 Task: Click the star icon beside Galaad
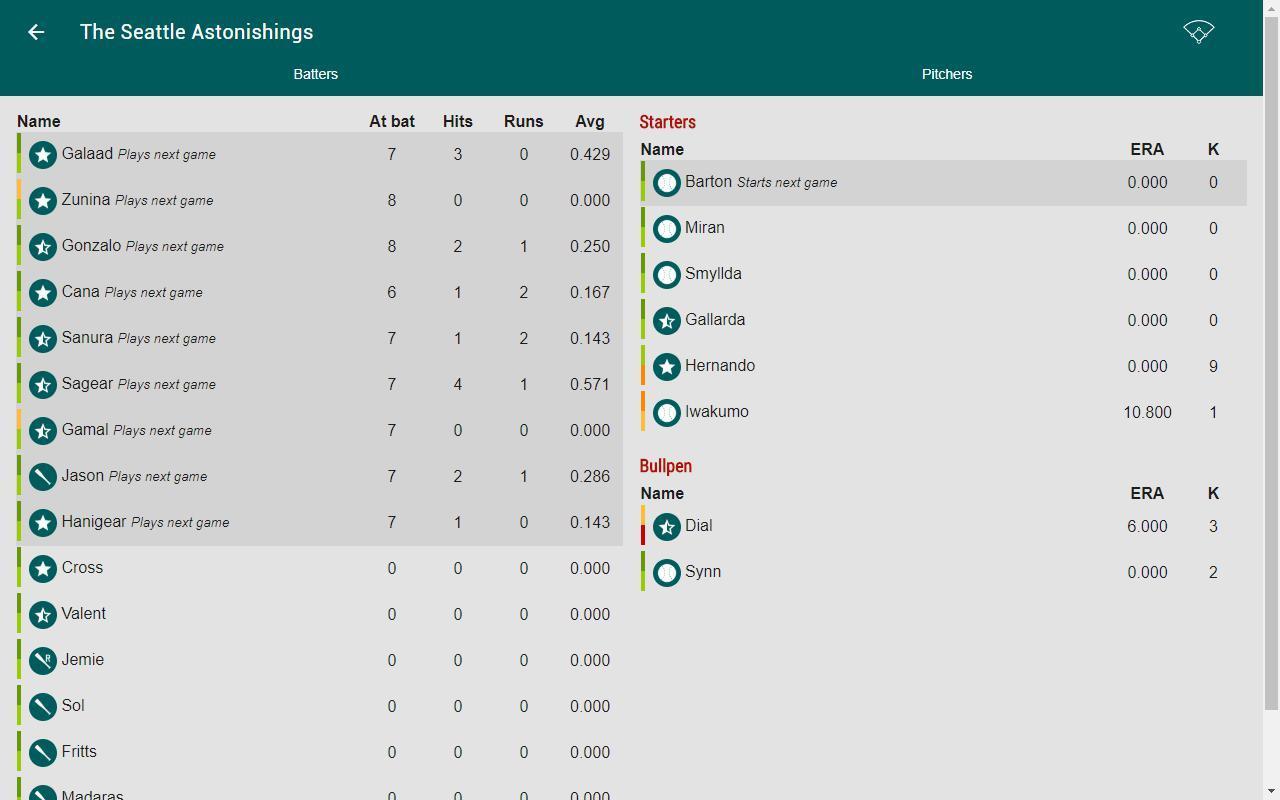point(42,155)
